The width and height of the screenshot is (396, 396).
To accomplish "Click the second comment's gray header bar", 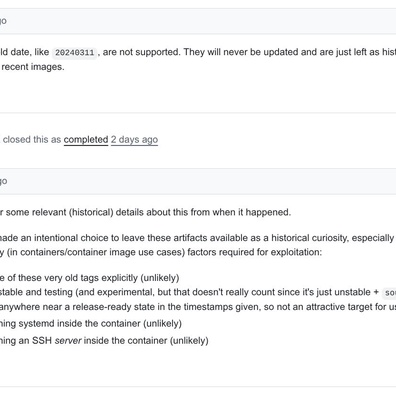I will tap(198, 181).
